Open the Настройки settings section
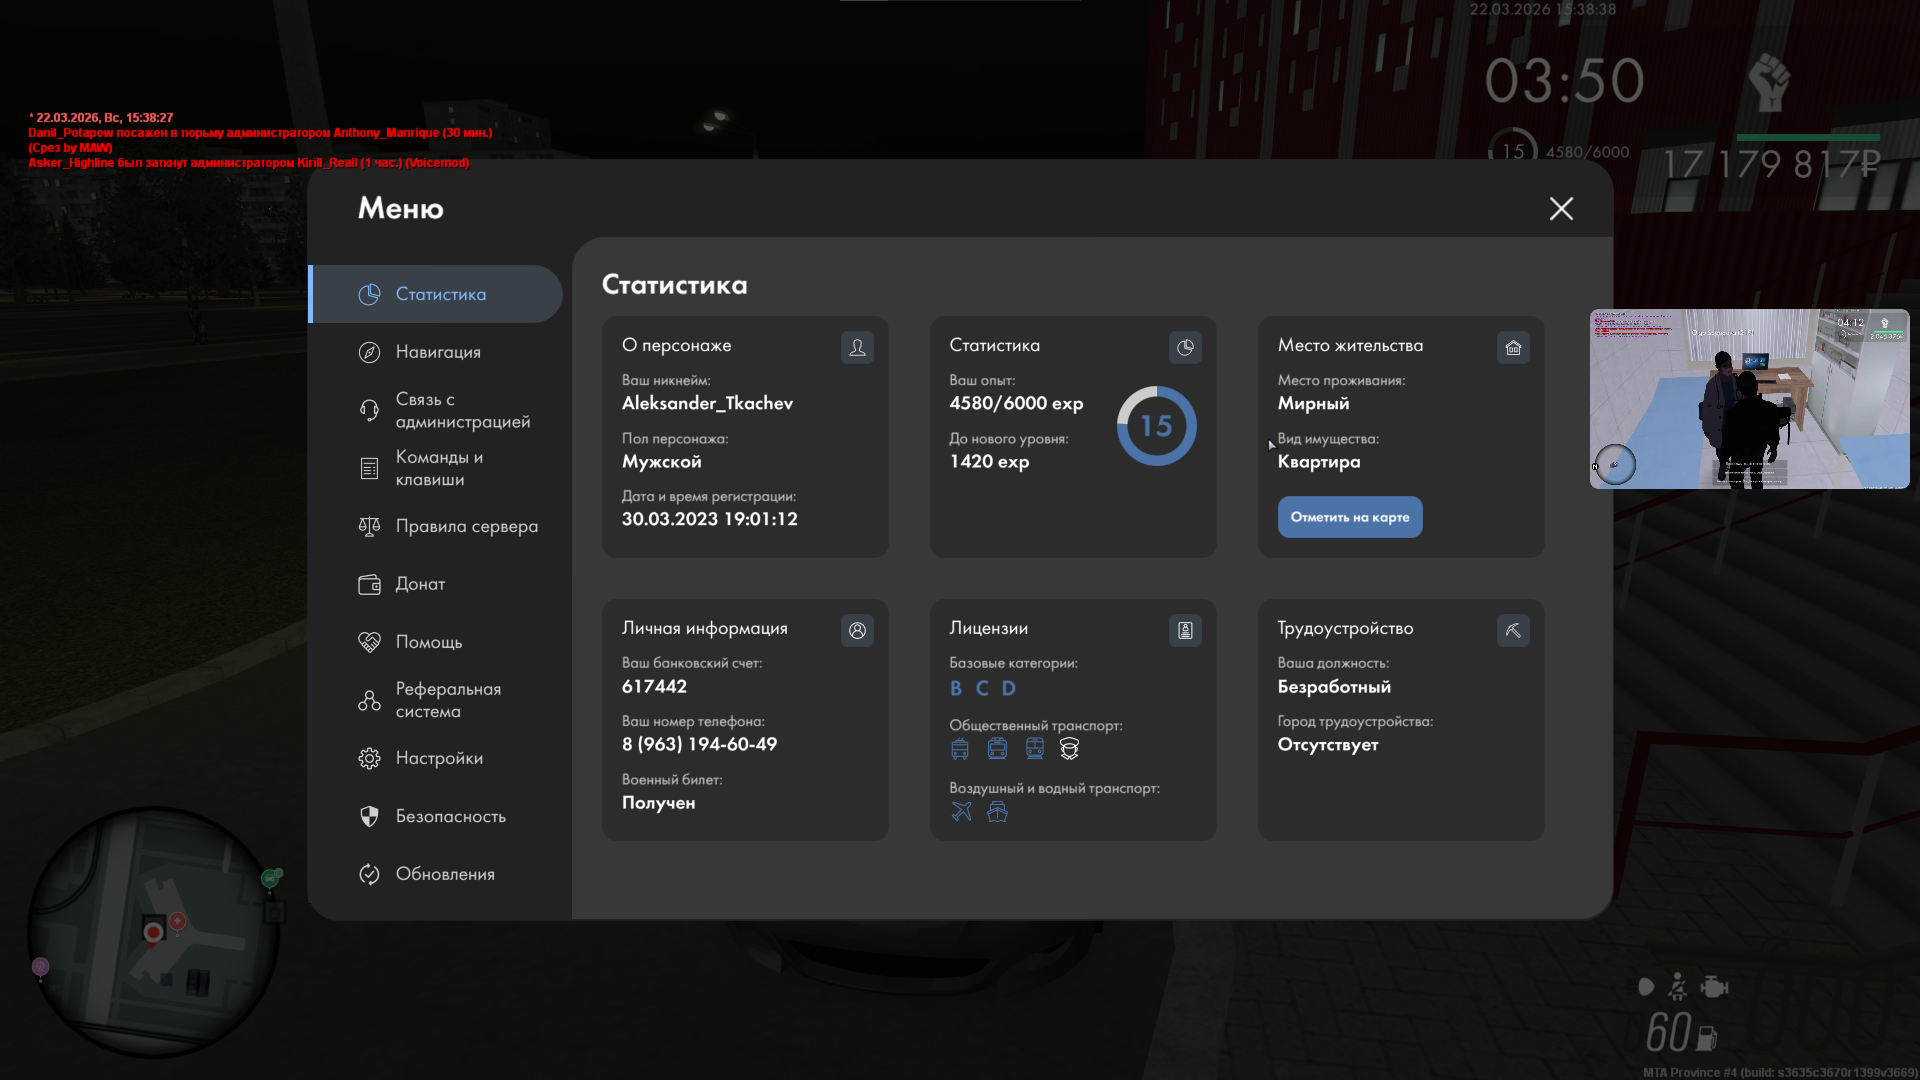The image size is (1920, 1080). 438,758
